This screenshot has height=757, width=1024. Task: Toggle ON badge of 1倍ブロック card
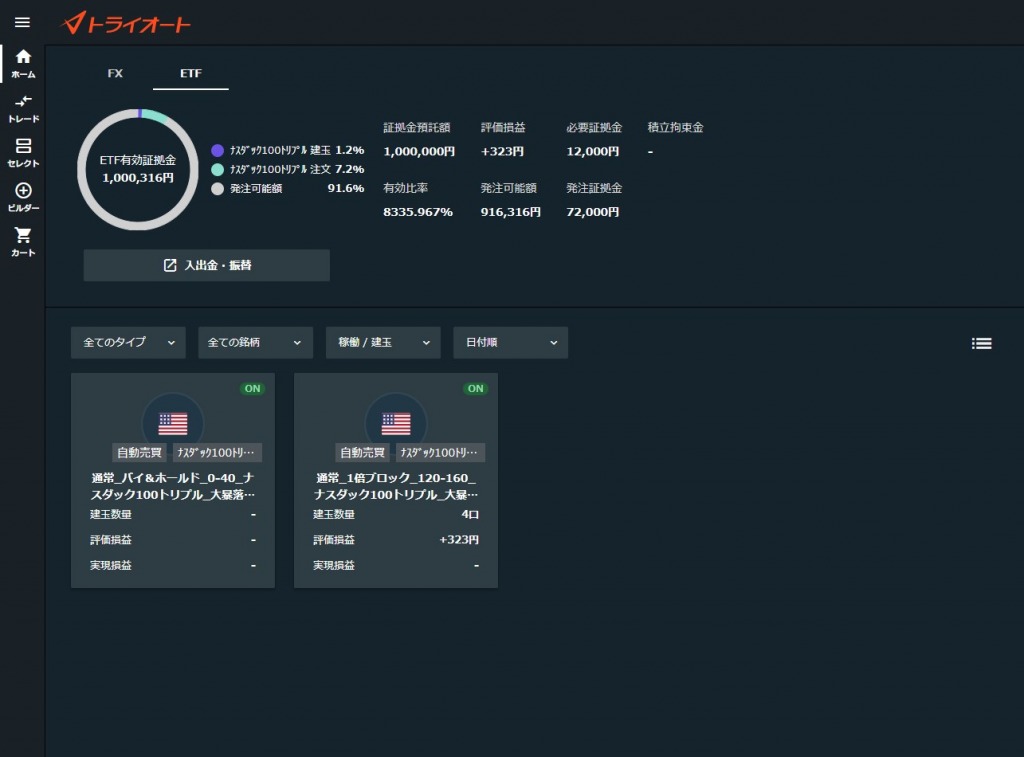pos(475,388)
